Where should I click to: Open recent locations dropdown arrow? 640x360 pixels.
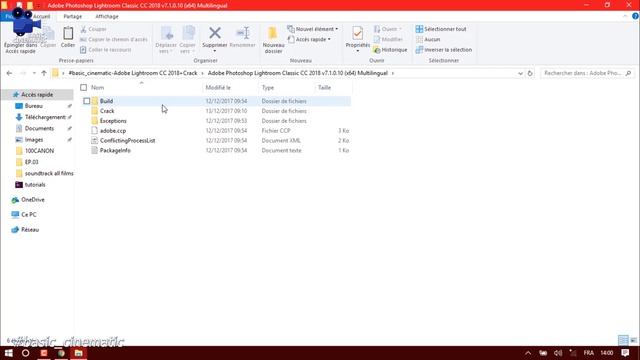coord(34,73)
